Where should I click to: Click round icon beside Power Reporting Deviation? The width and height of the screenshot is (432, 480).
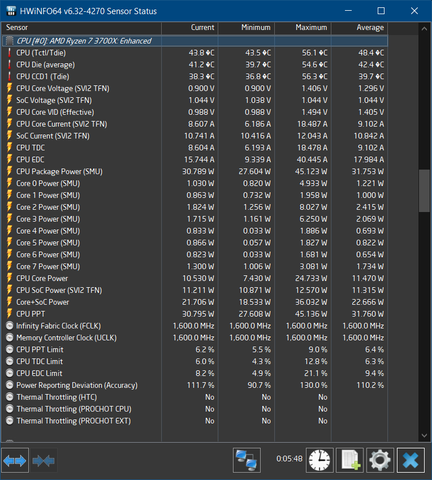pyautogui.click(x=10, y=385)
